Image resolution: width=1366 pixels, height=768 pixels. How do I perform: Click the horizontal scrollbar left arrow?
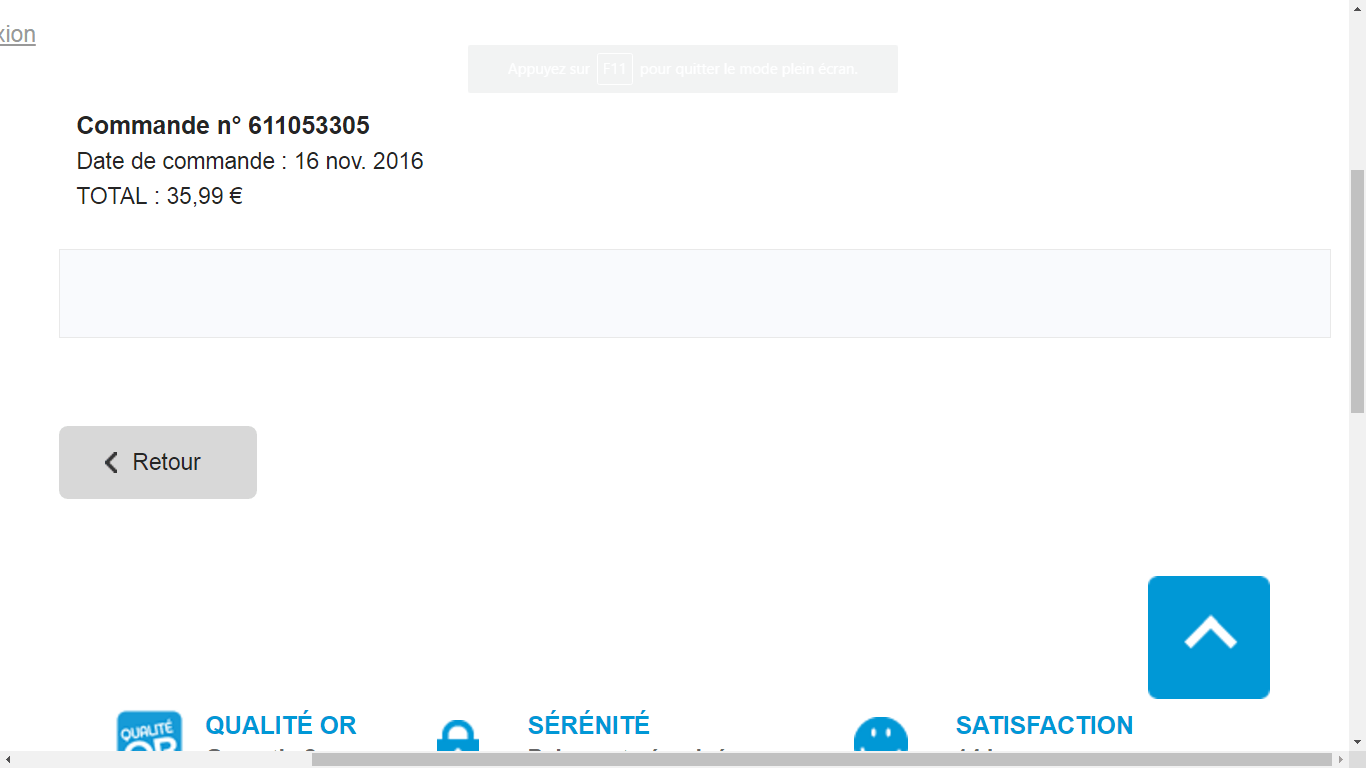8,760
